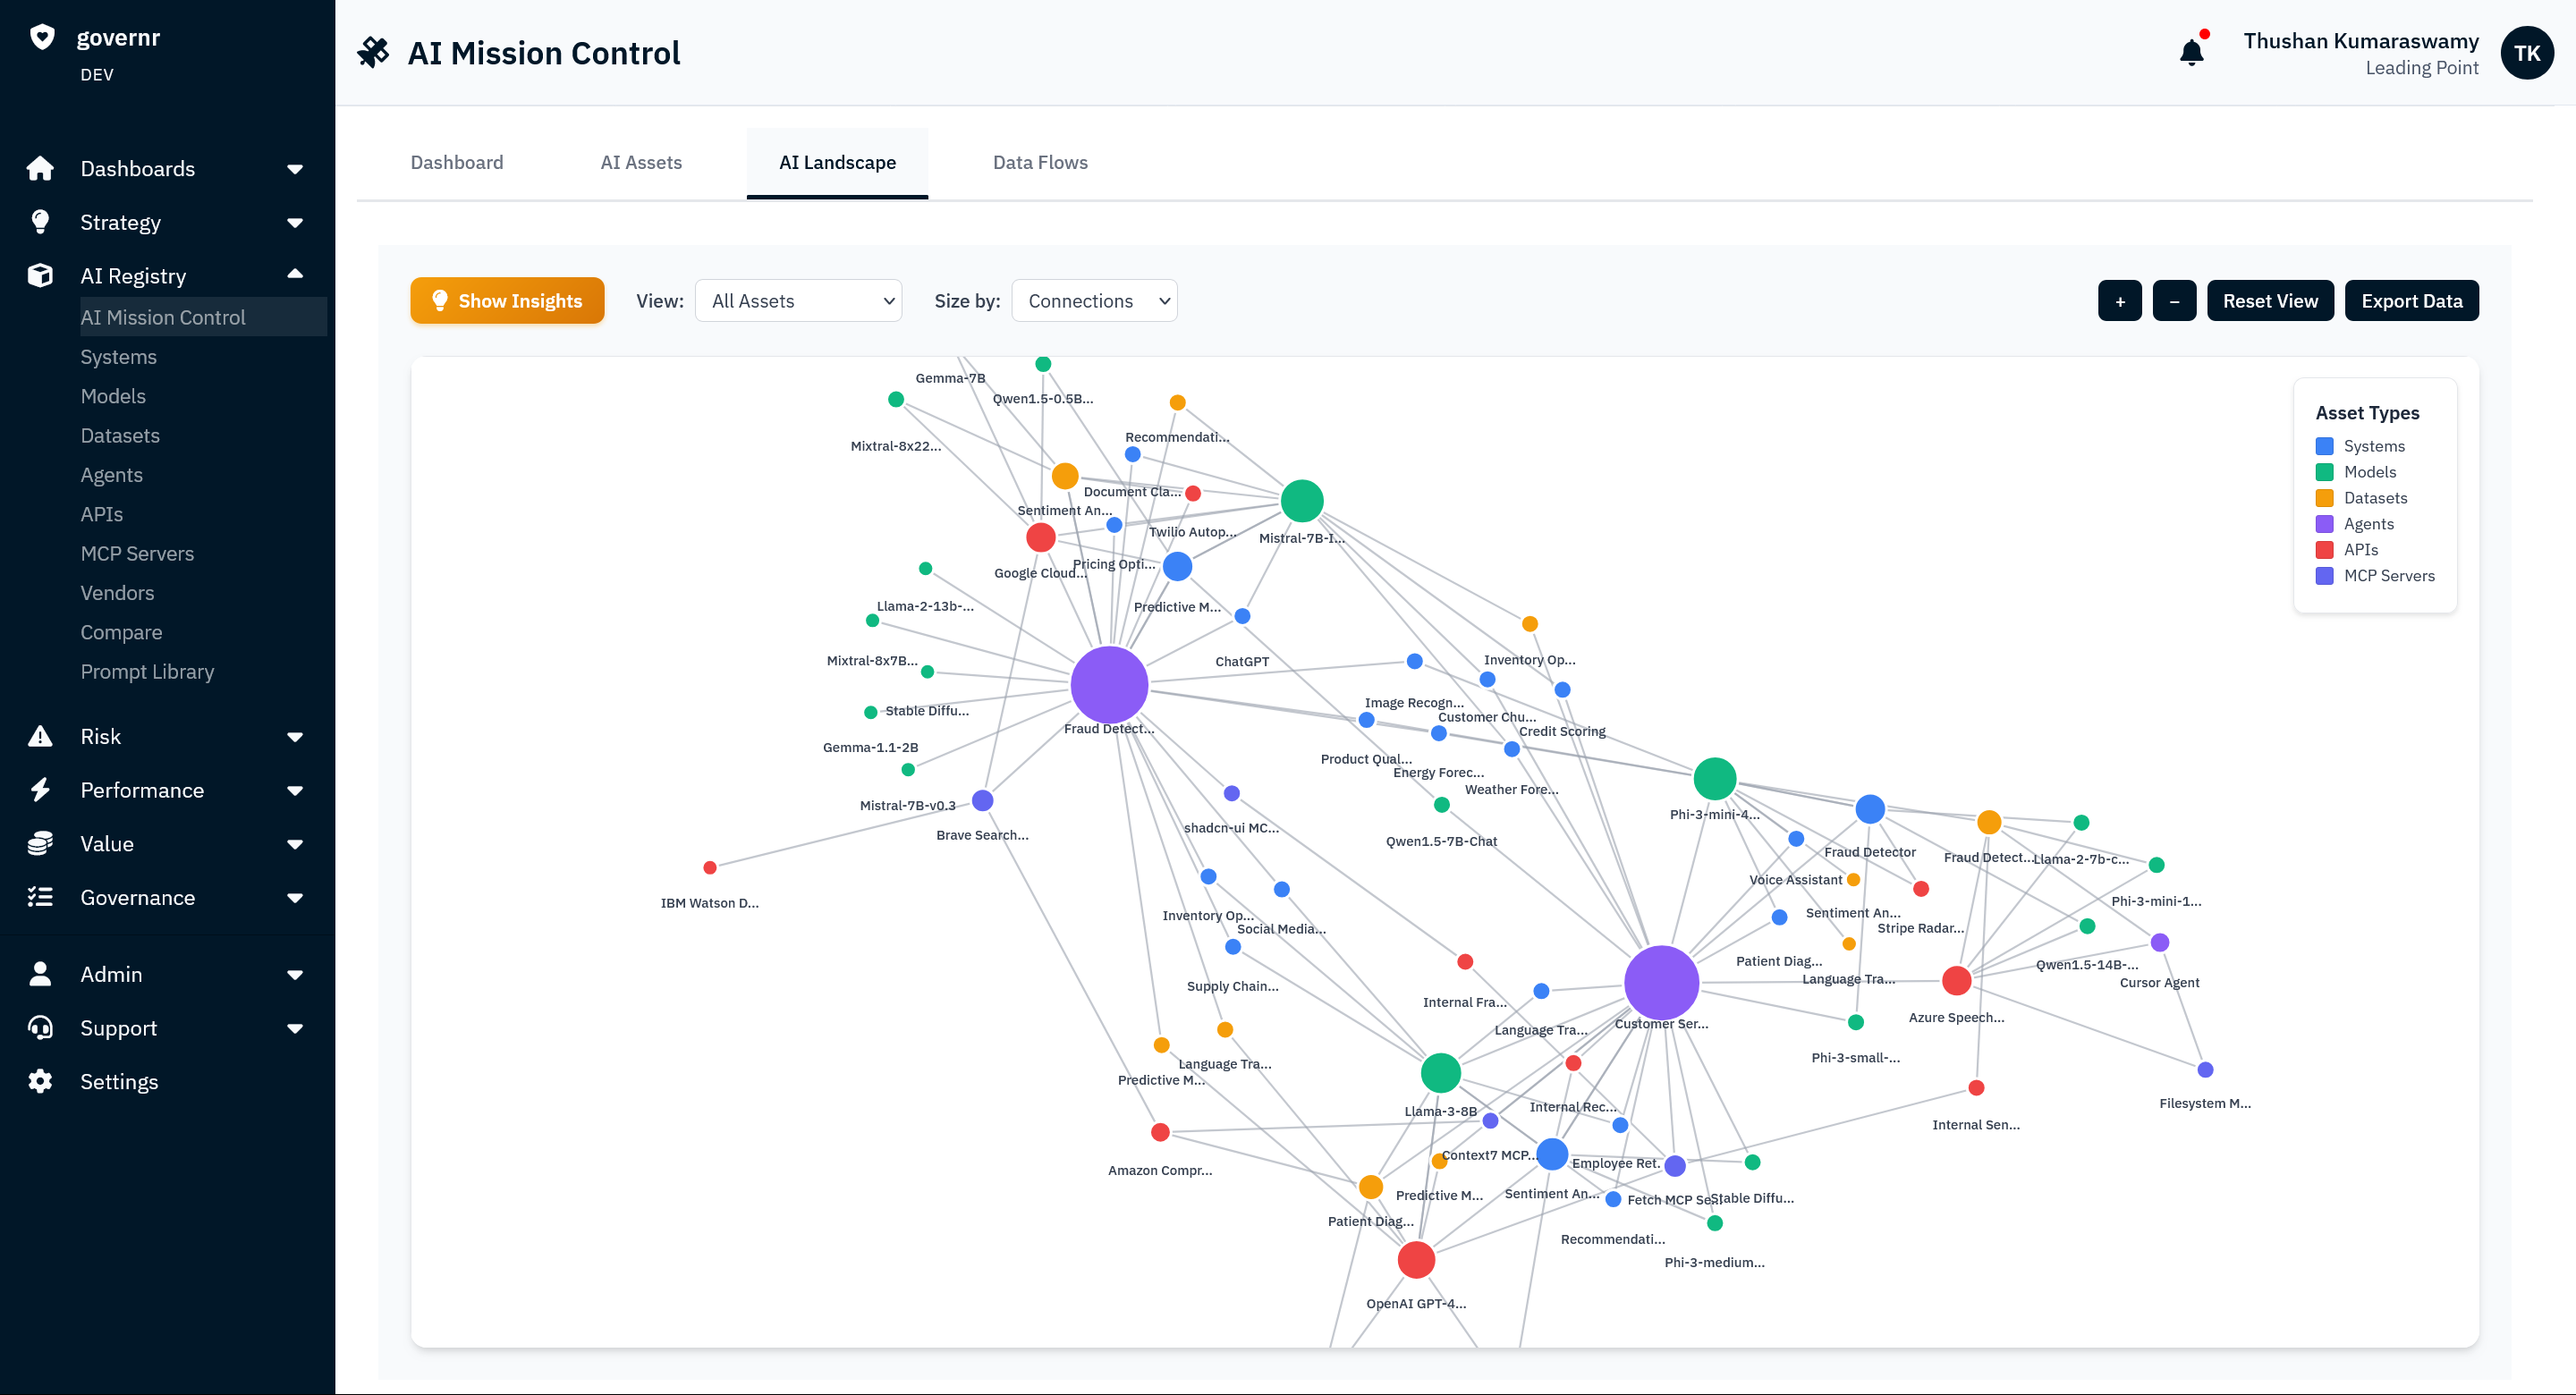The image size is (2576, 1395).
Task: Switch to the AI Assets tab
Action: [x=641, y=162]
